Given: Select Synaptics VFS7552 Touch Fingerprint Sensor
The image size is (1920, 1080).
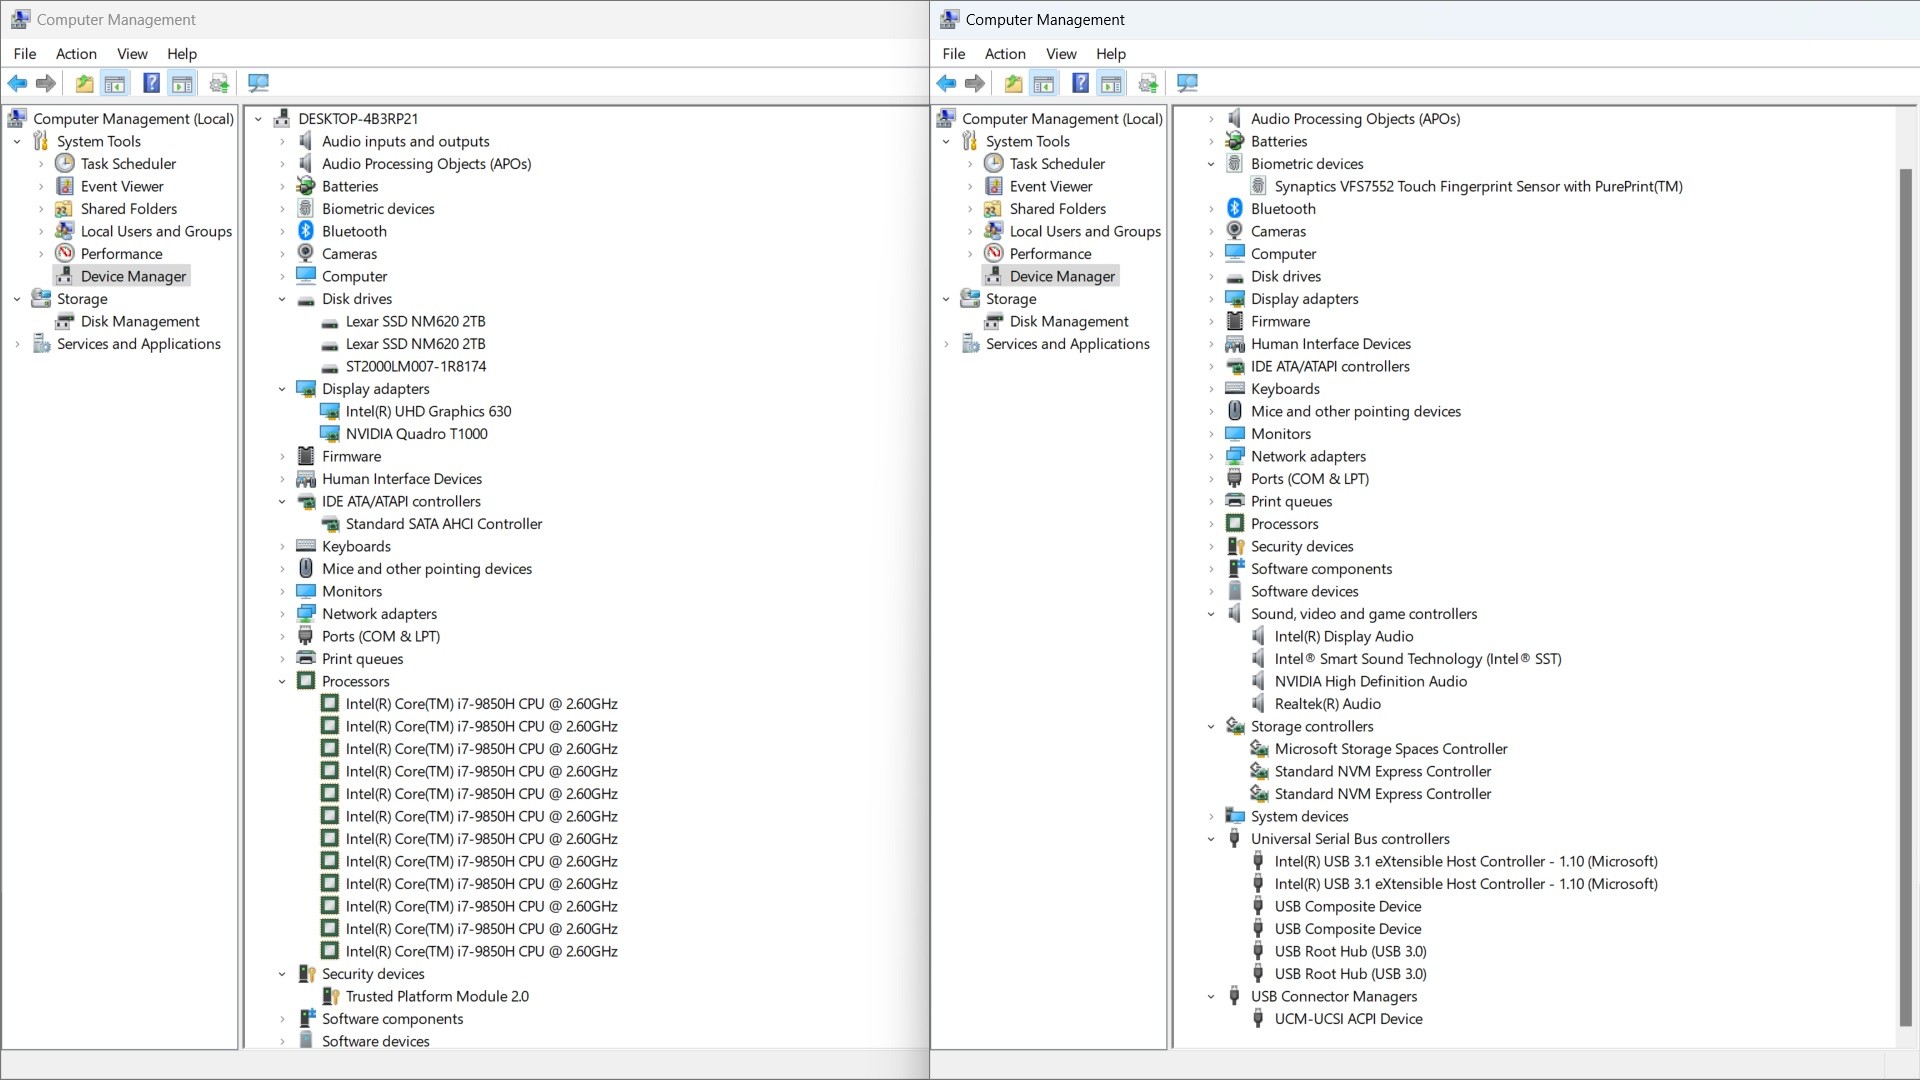Looking at the screenshot, I should [1478, 187].
